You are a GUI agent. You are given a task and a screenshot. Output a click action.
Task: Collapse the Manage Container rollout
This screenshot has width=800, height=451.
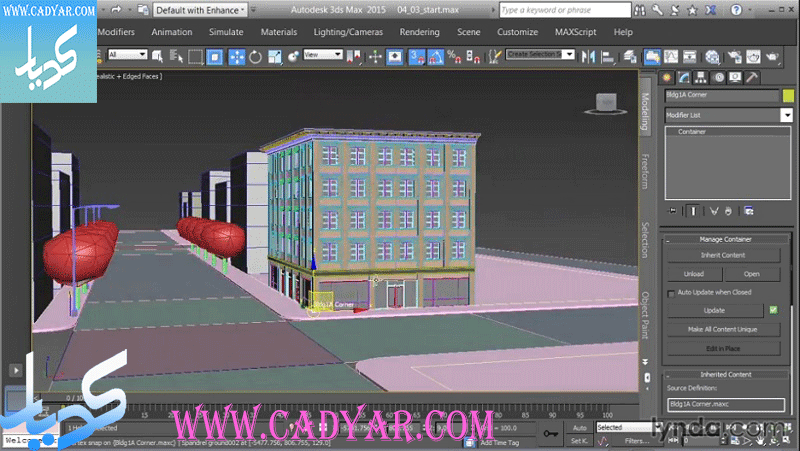(726, 239)
